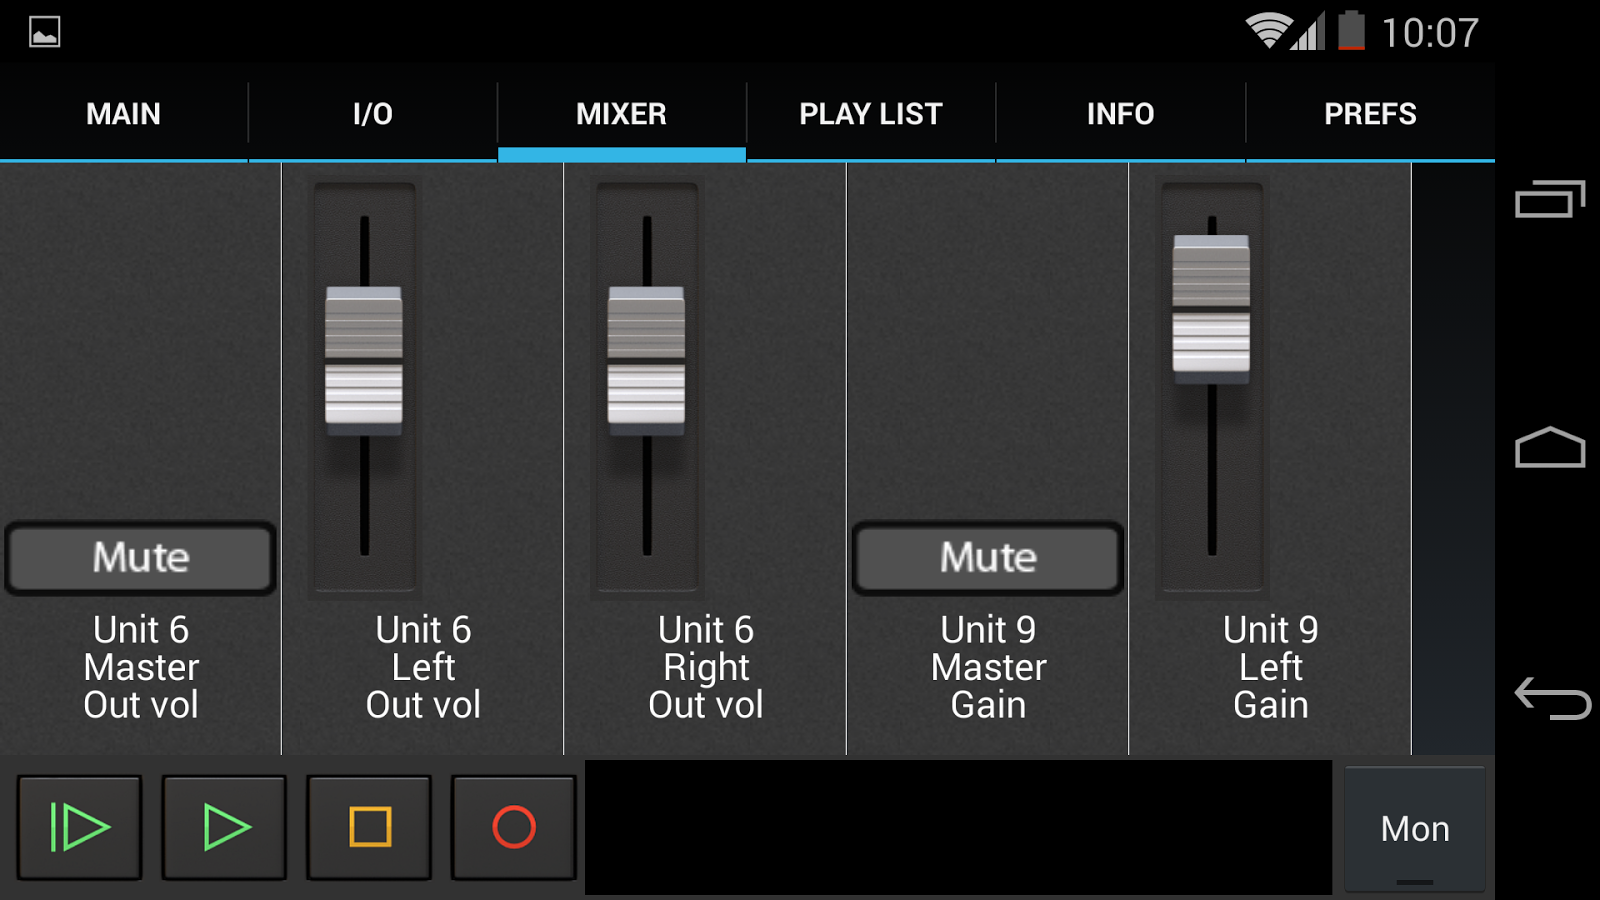Viewport: 1600px width, 900px height.
Task: Open the PREFS section
Action: pos(1369,113)
